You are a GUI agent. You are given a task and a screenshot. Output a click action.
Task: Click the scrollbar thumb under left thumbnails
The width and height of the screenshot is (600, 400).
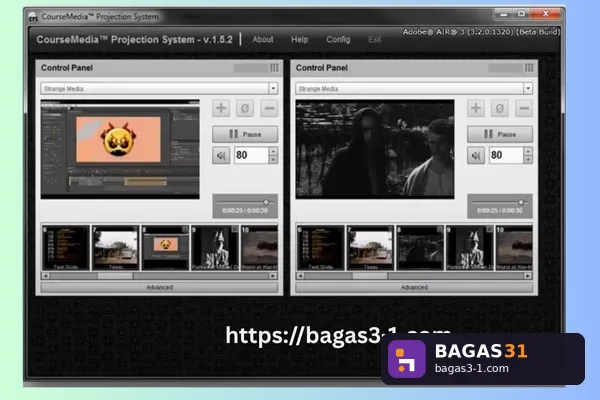point(115,276)
